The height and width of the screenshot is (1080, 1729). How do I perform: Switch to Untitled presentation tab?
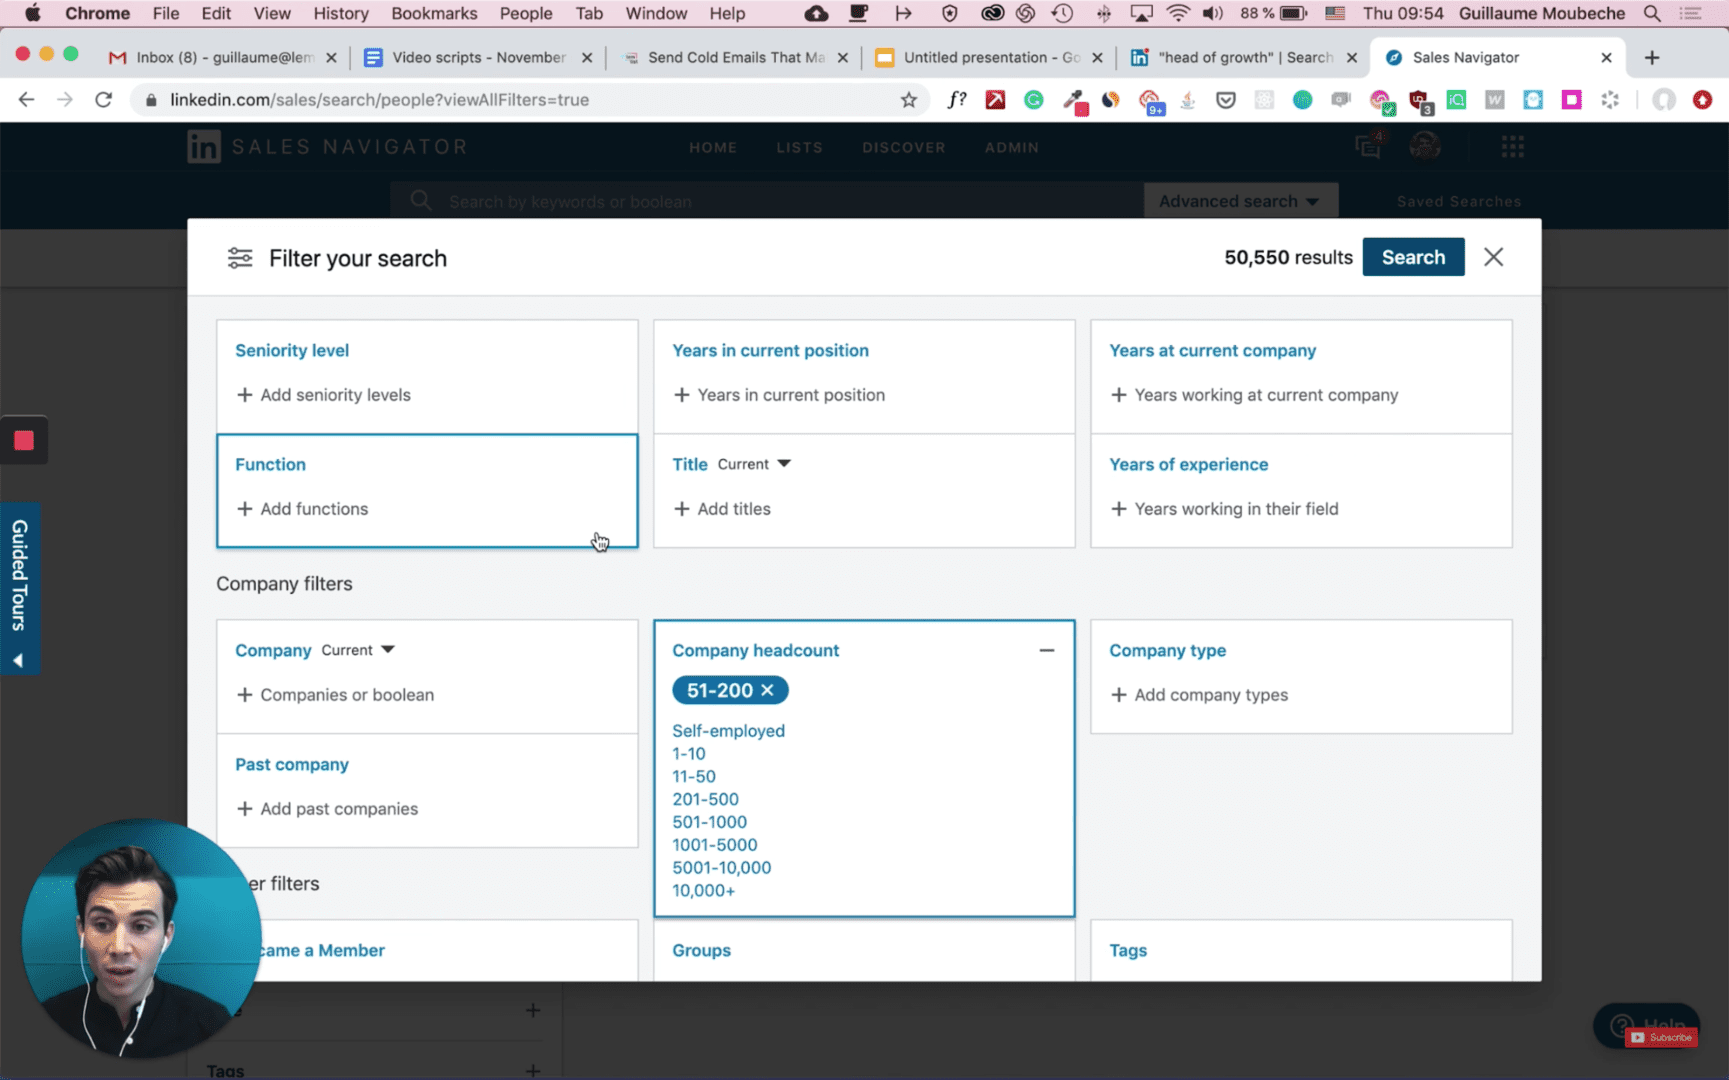[991, 57]
